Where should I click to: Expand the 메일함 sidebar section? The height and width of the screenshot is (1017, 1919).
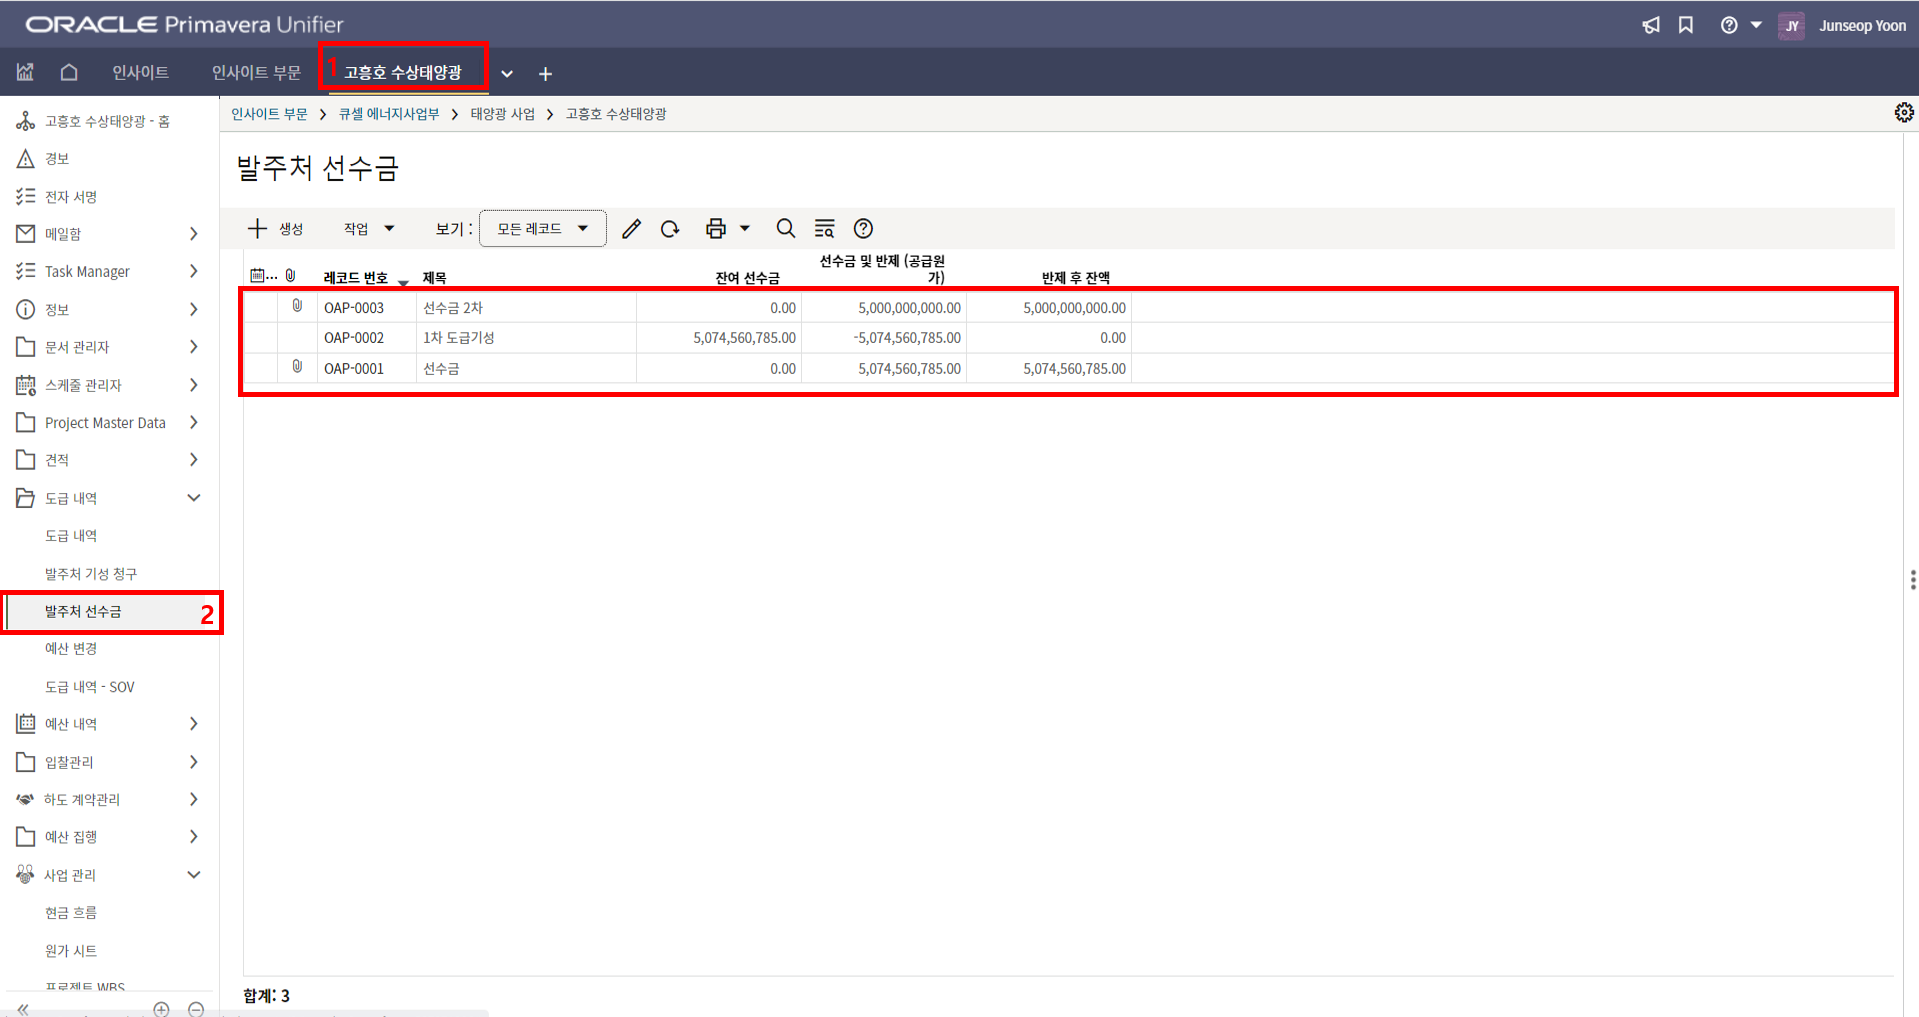pos(194,234)
